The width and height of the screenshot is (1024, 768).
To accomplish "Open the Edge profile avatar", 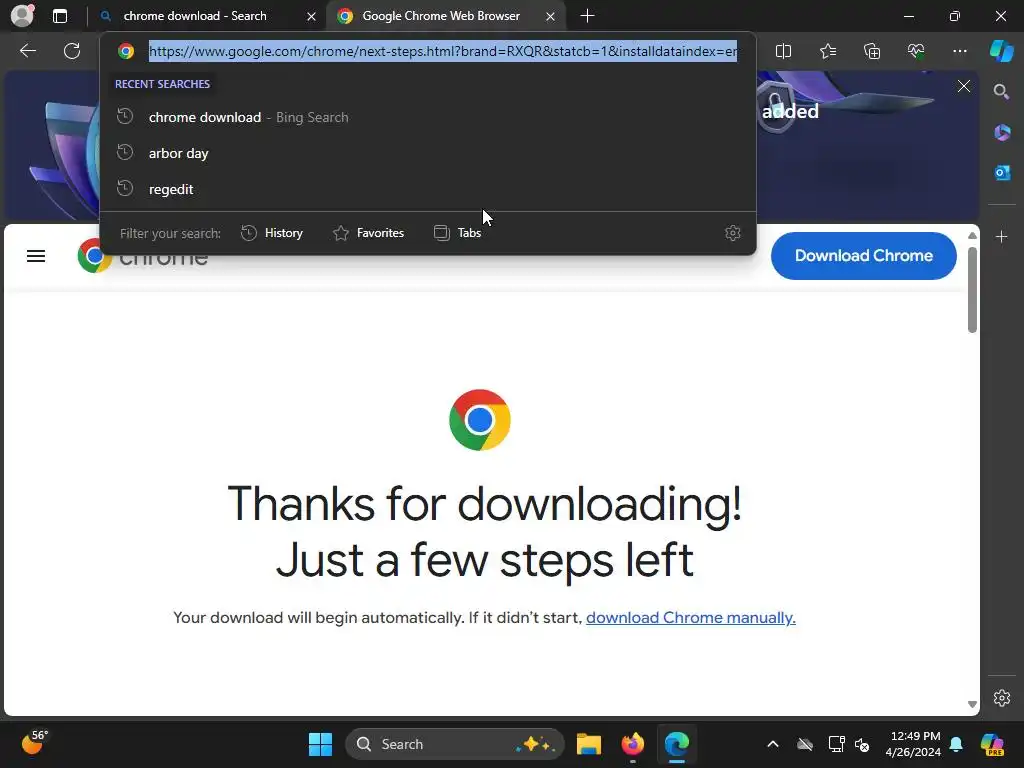I will click(22, 16).
